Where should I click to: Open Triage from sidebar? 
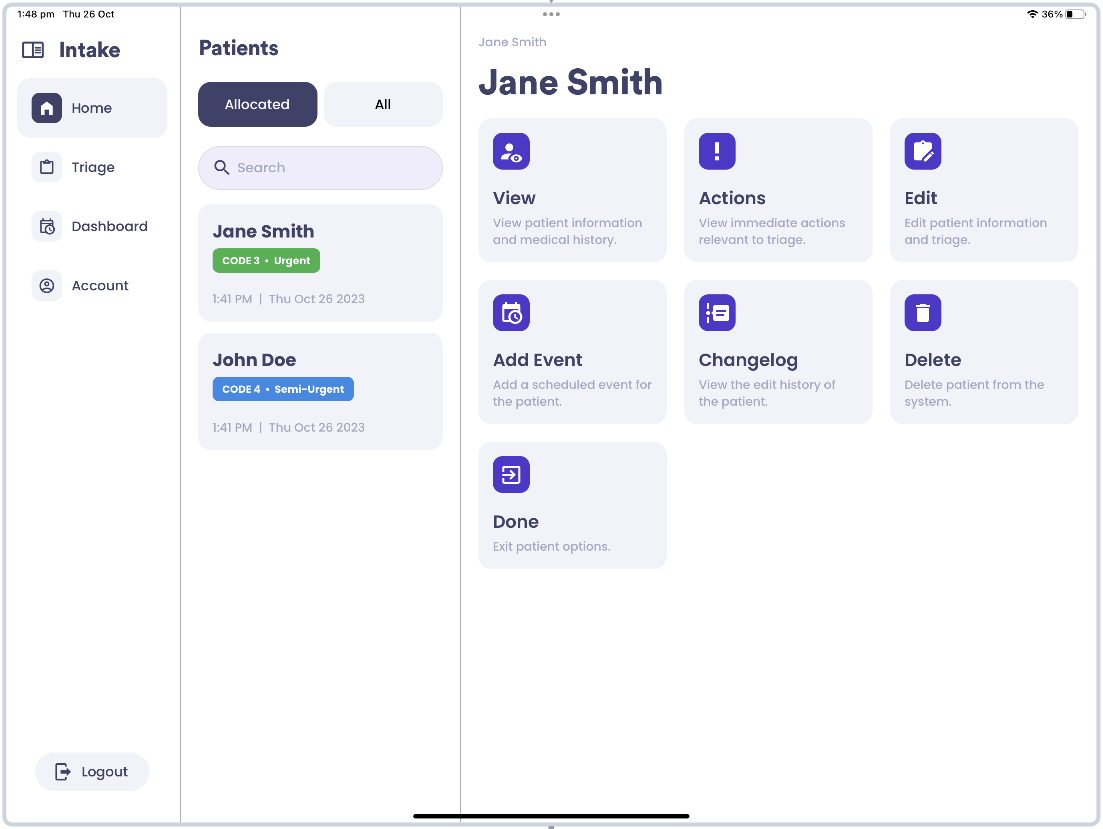(x=92, y=167)
